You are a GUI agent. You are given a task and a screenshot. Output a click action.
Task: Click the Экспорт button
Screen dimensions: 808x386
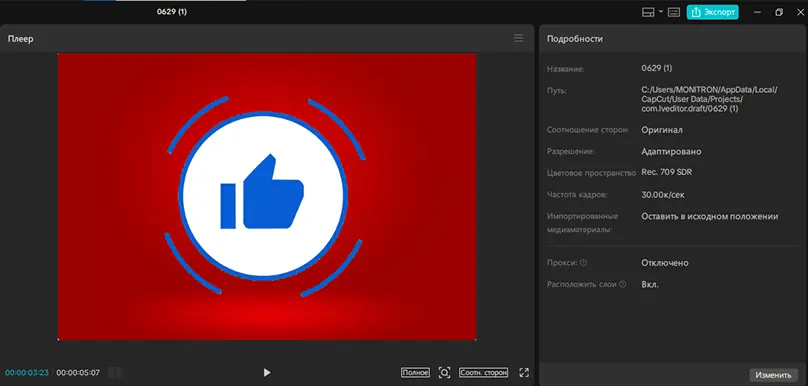(x=712, y=12)
